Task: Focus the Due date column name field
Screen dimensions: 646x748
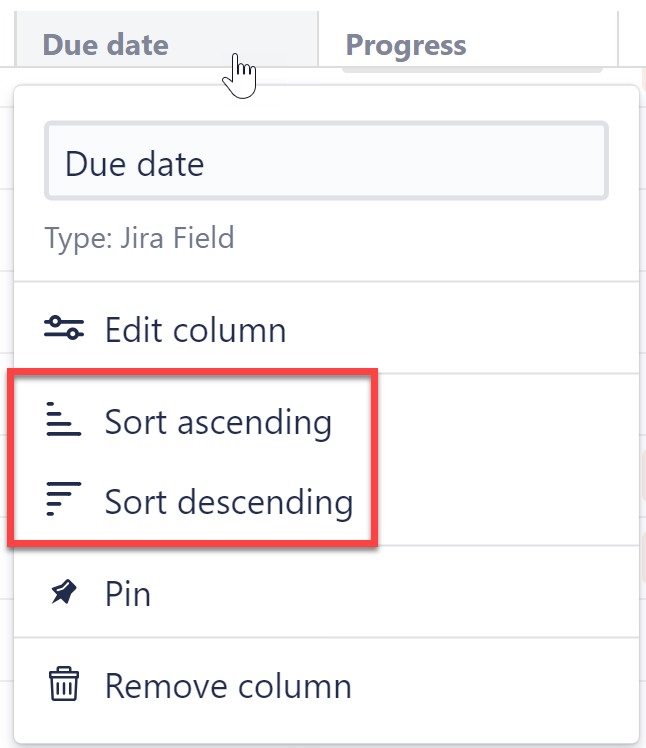Action: [x=326, y=162]
